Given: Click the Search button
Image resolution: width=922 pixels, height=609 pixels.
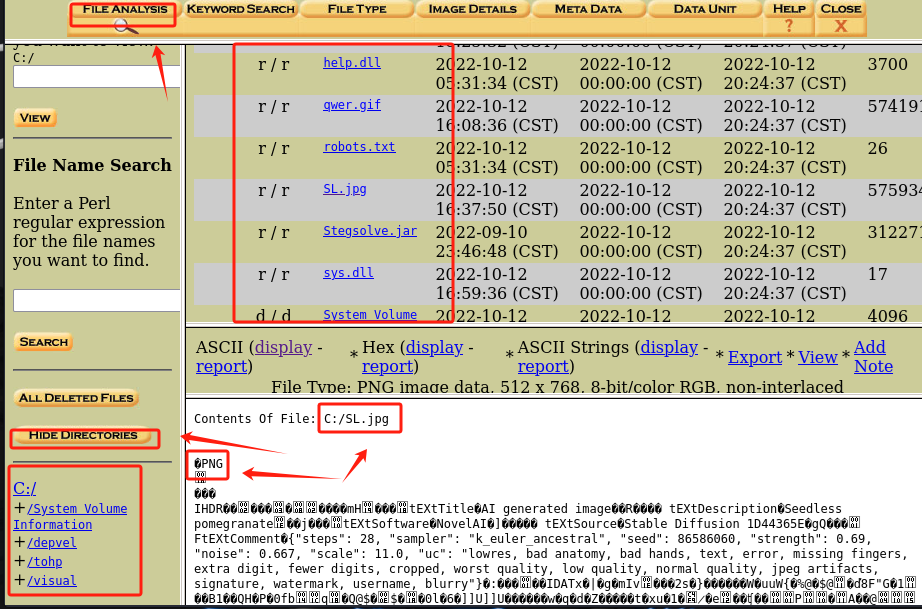Looking at the screenshot, I should point(44,342).
